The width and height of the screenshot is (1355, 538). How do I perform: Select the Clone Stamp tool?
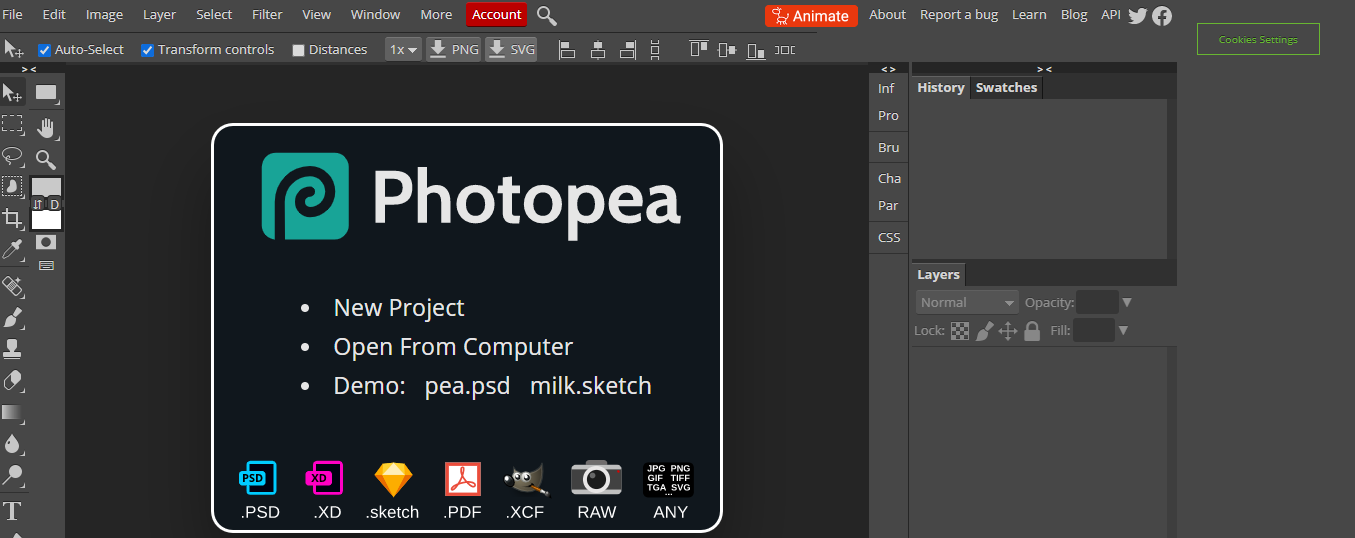coord(13,349)
